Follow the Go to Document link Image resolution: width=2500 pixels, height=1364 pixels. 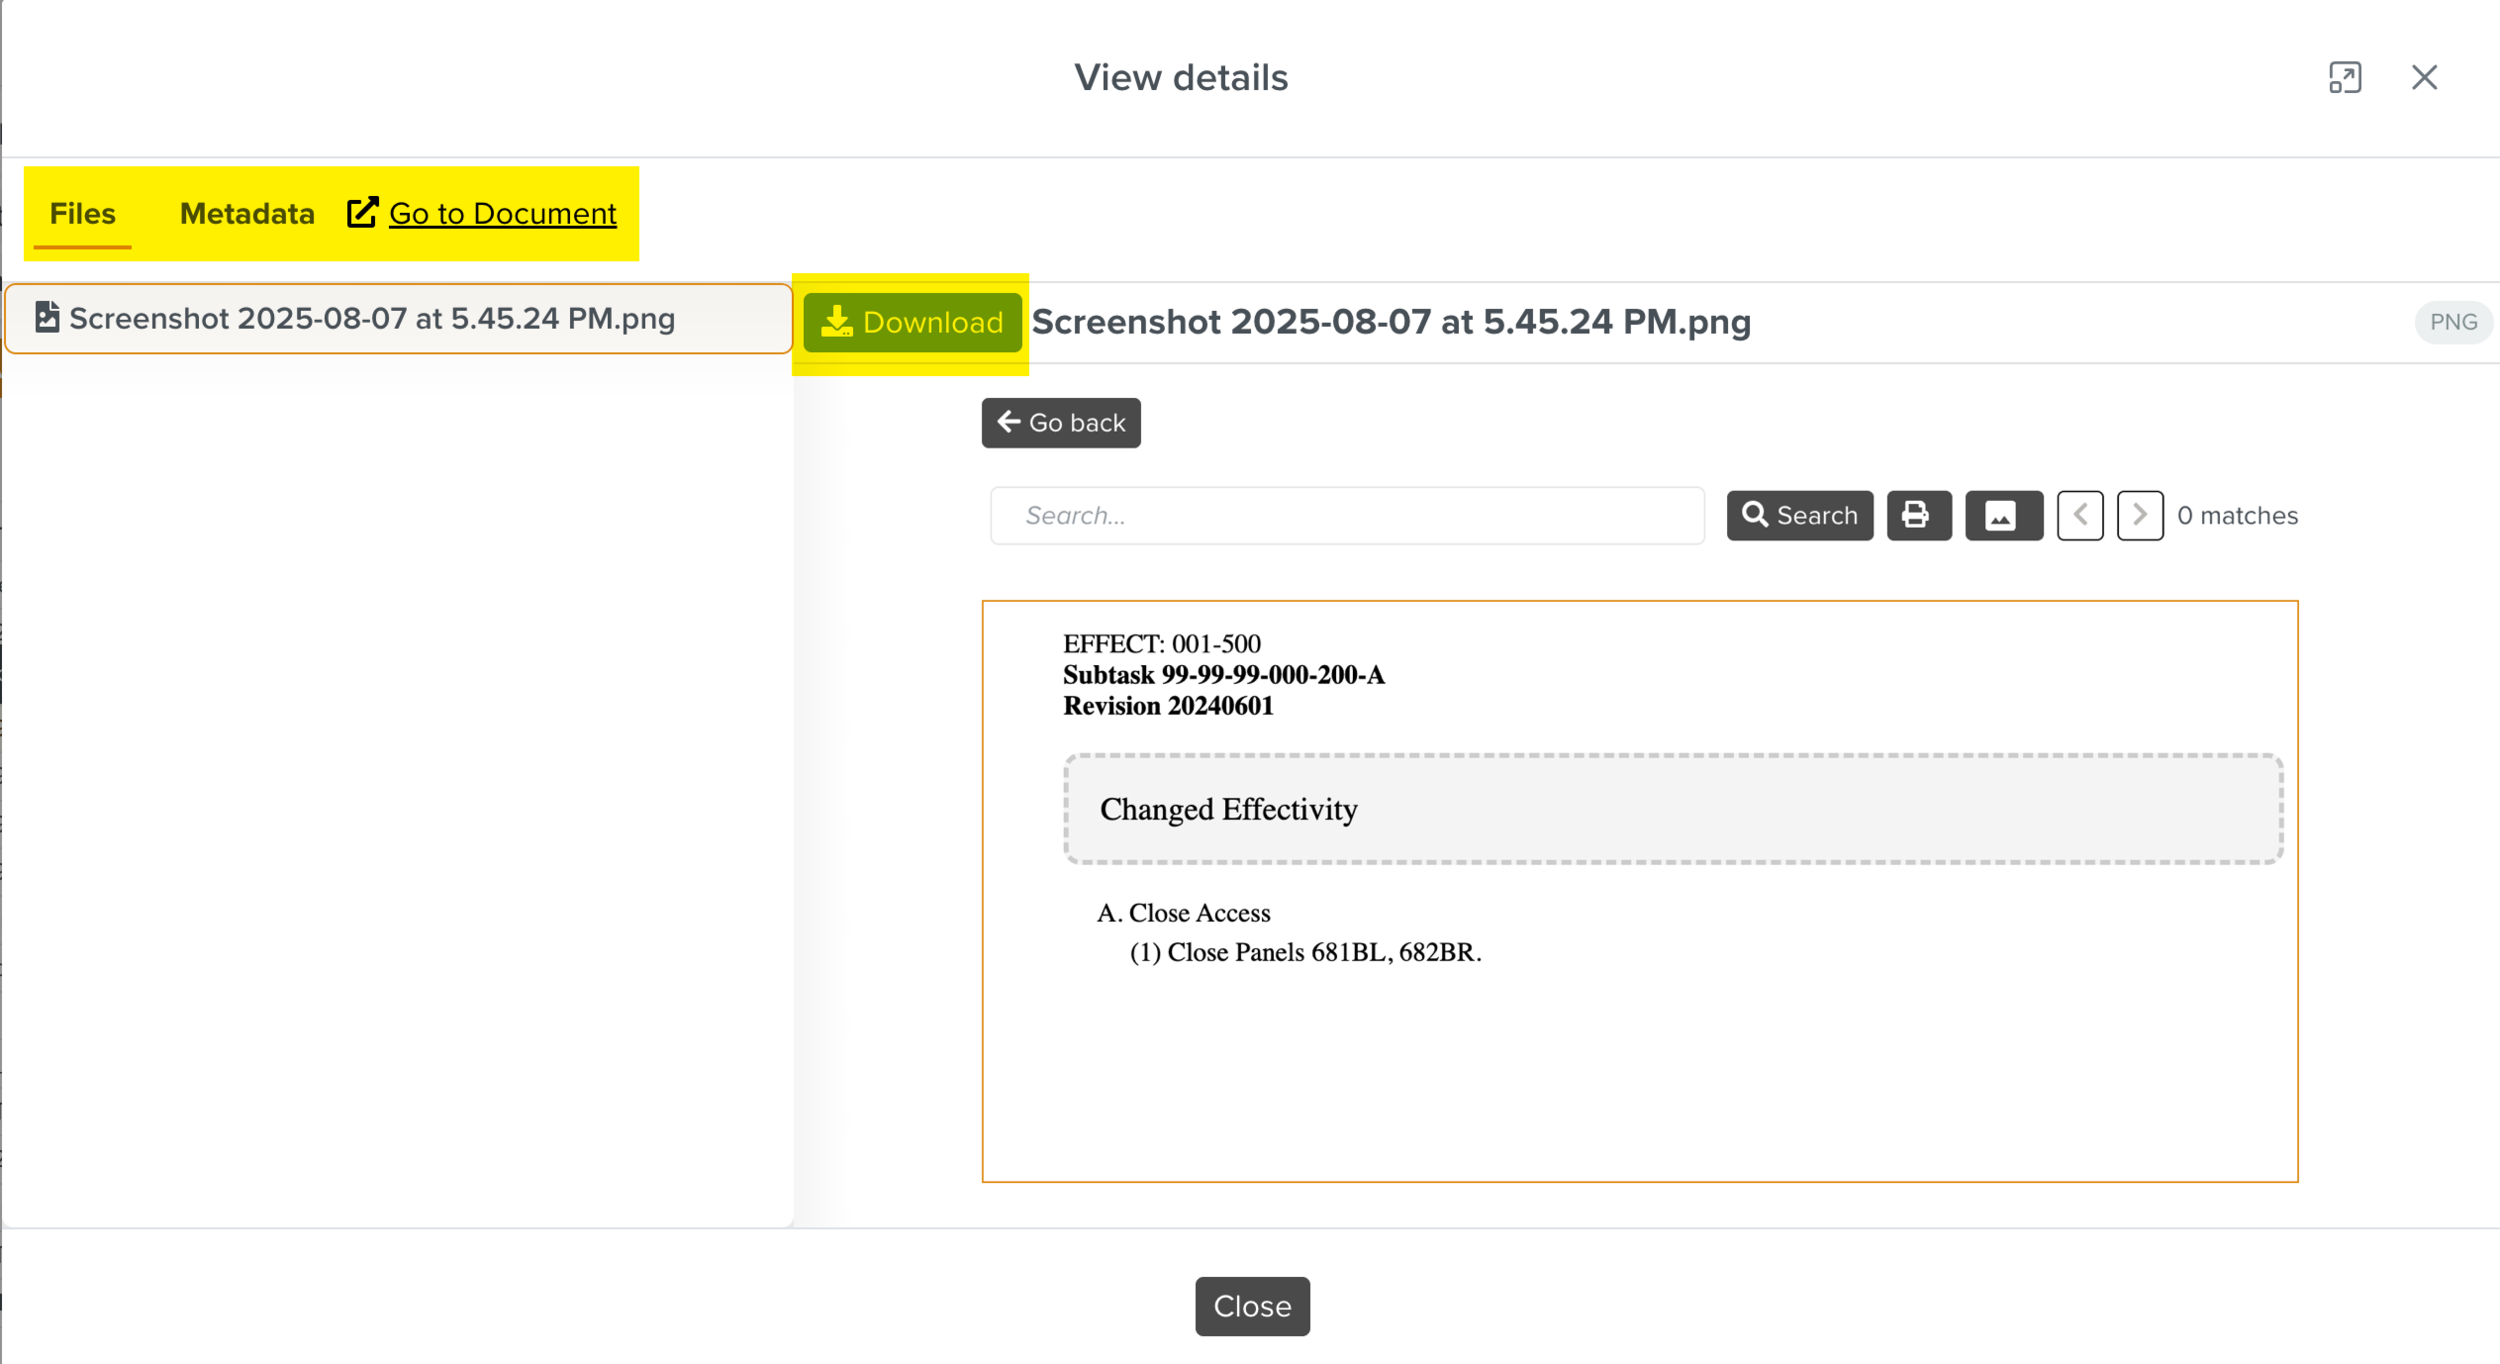point(502,213)
